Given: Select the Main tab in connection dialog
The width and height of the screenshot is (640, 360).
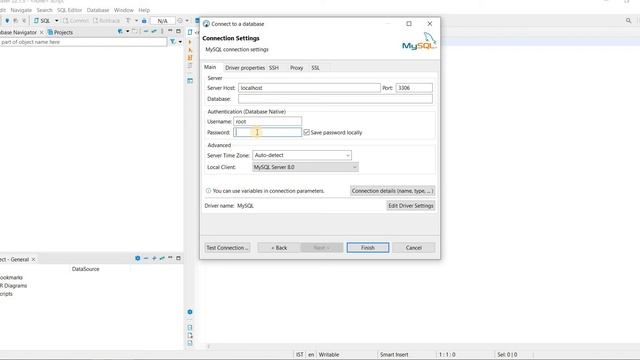Looking at the screenshot, I should coord(210,67).
